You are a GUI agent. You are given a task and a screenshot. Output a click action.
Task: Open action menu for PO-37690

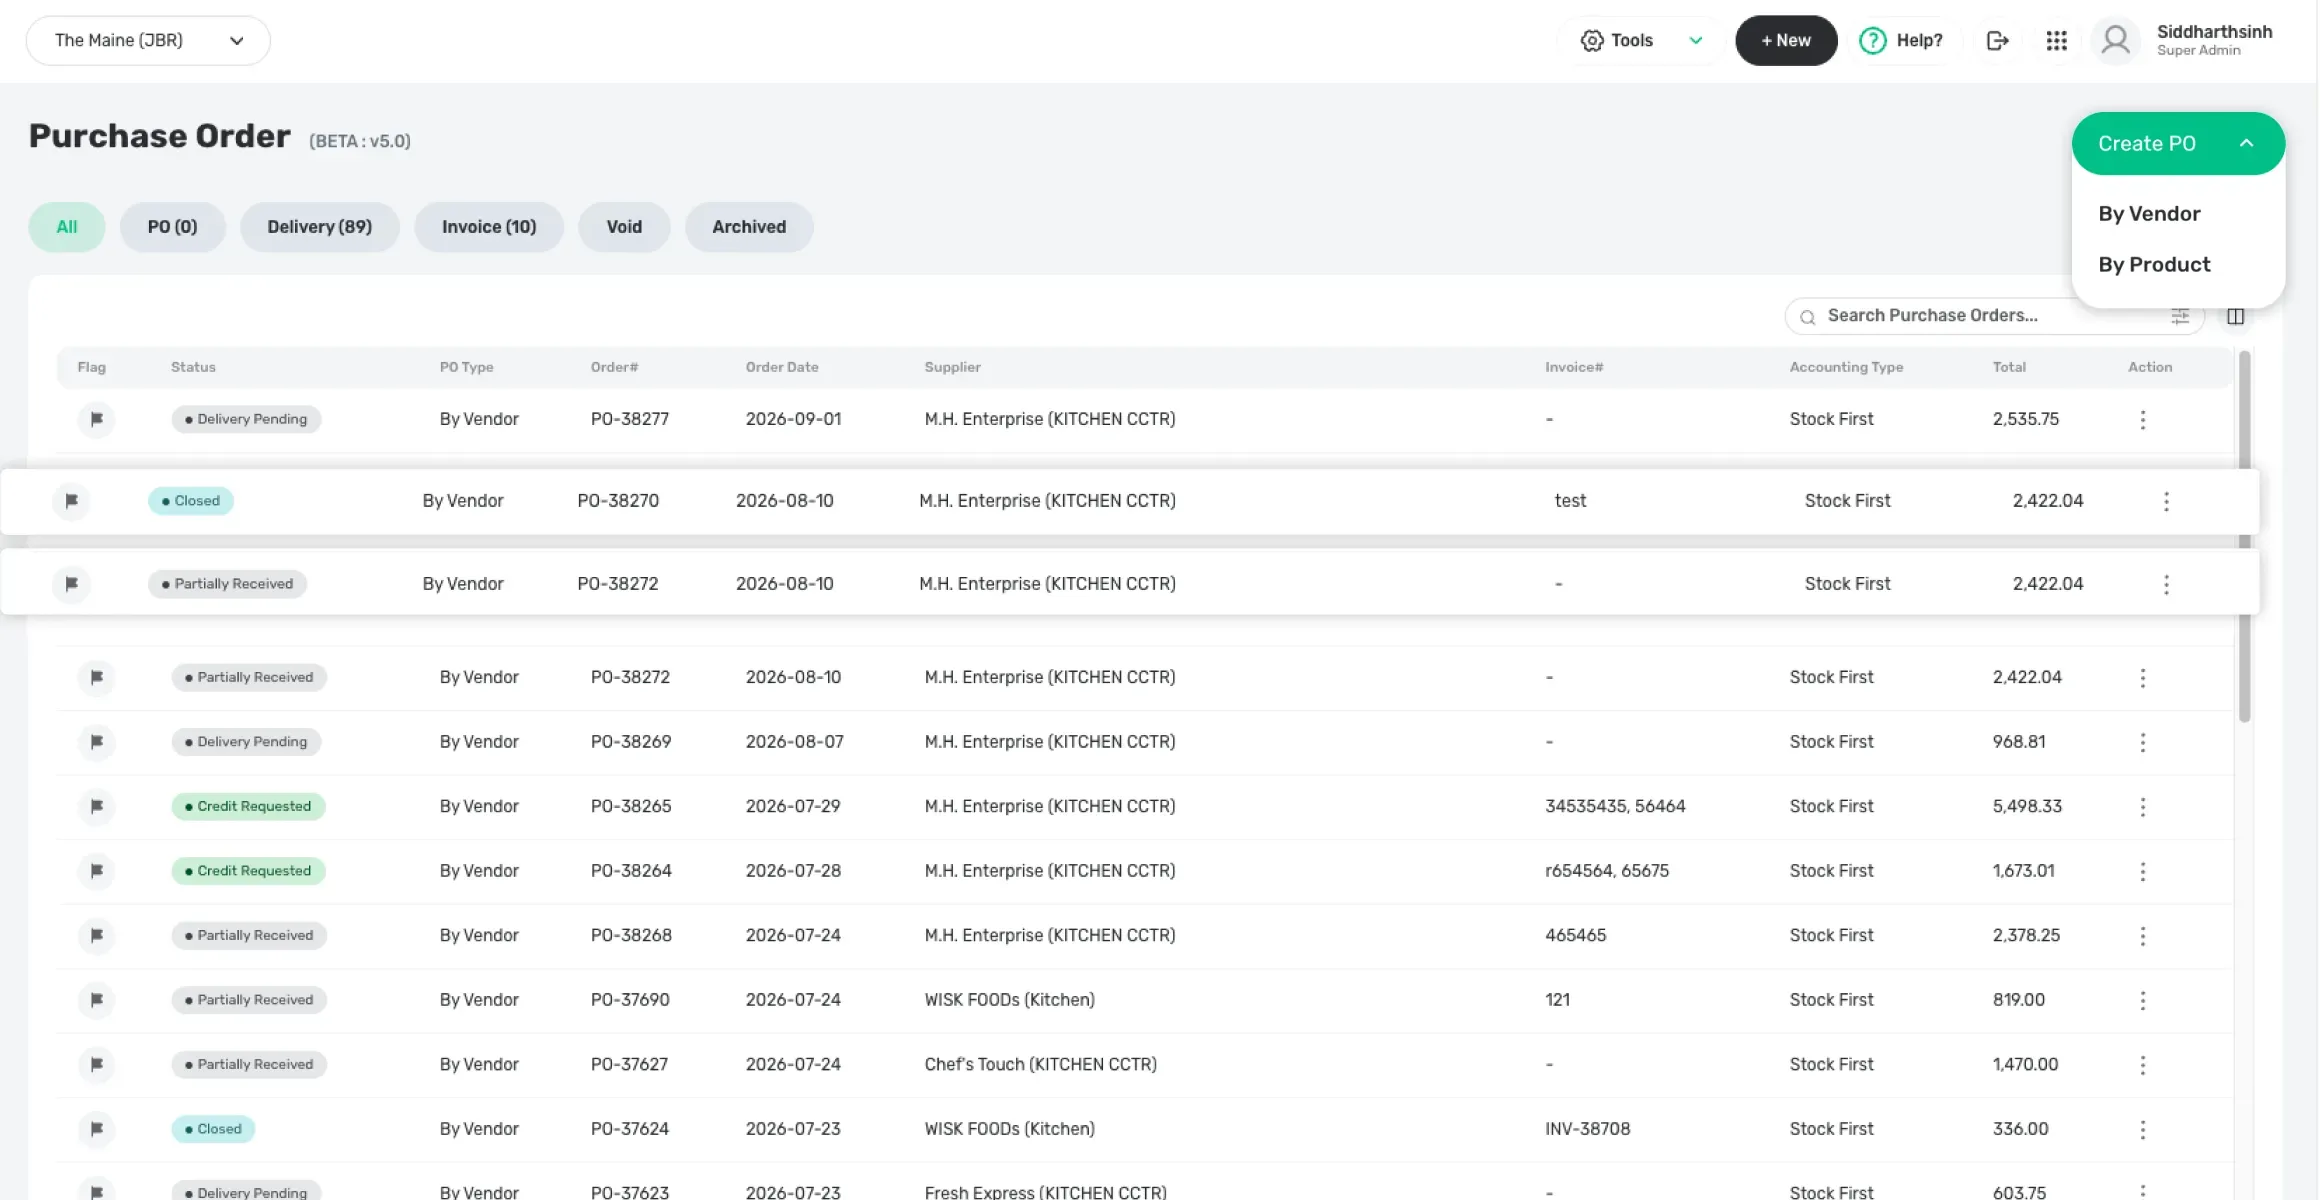pyautogui.click(x=2142, y=1000)
